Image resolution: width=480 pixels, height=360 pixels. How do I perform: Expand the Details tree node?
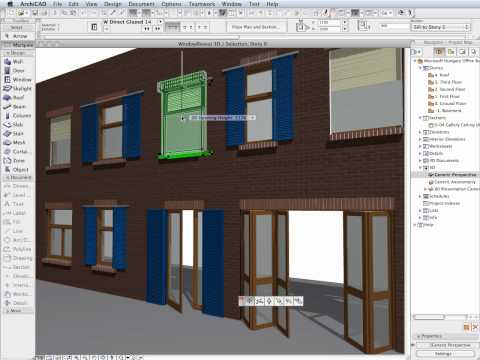pos(420,153)
